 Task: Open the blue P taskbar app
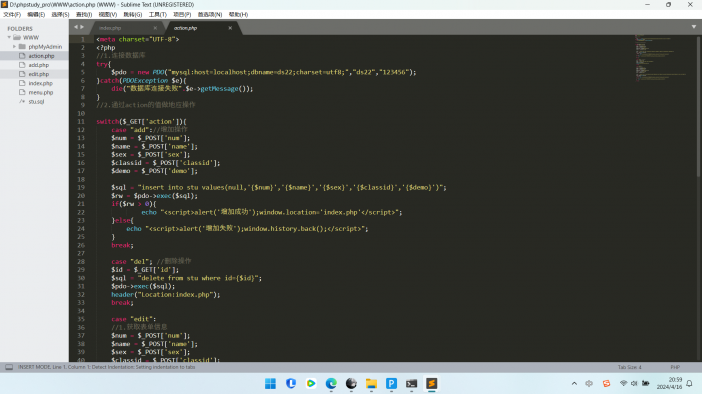point(391,384)
